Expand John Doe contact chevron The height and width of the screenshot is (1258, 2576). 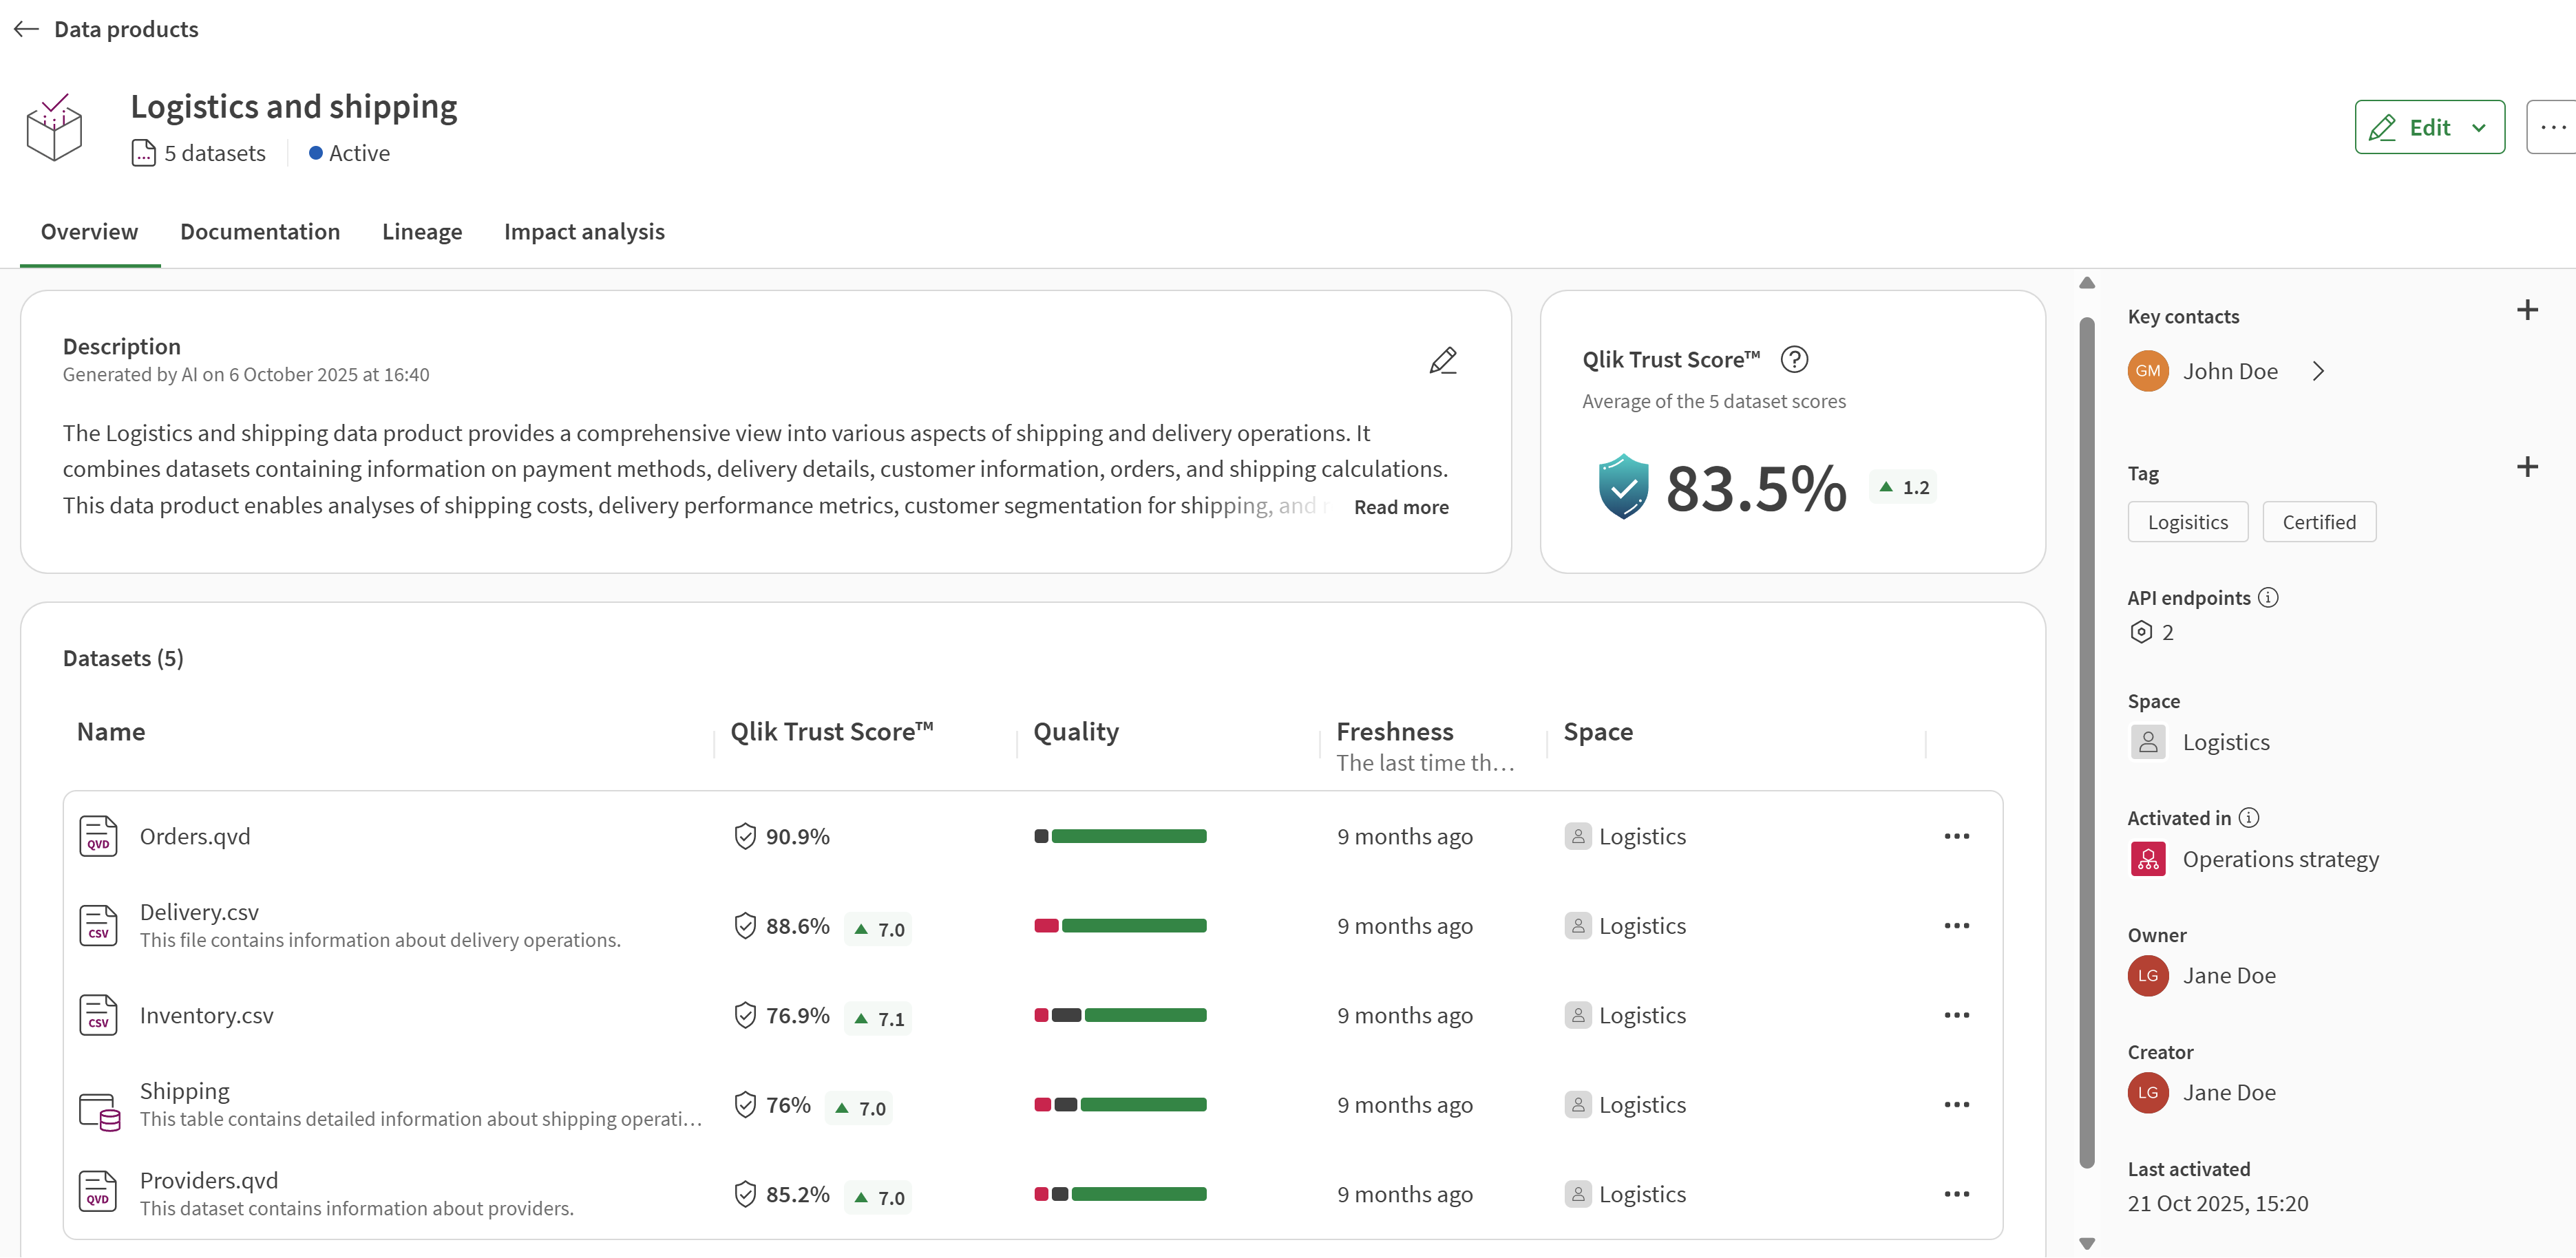(x=2318, y=371)
